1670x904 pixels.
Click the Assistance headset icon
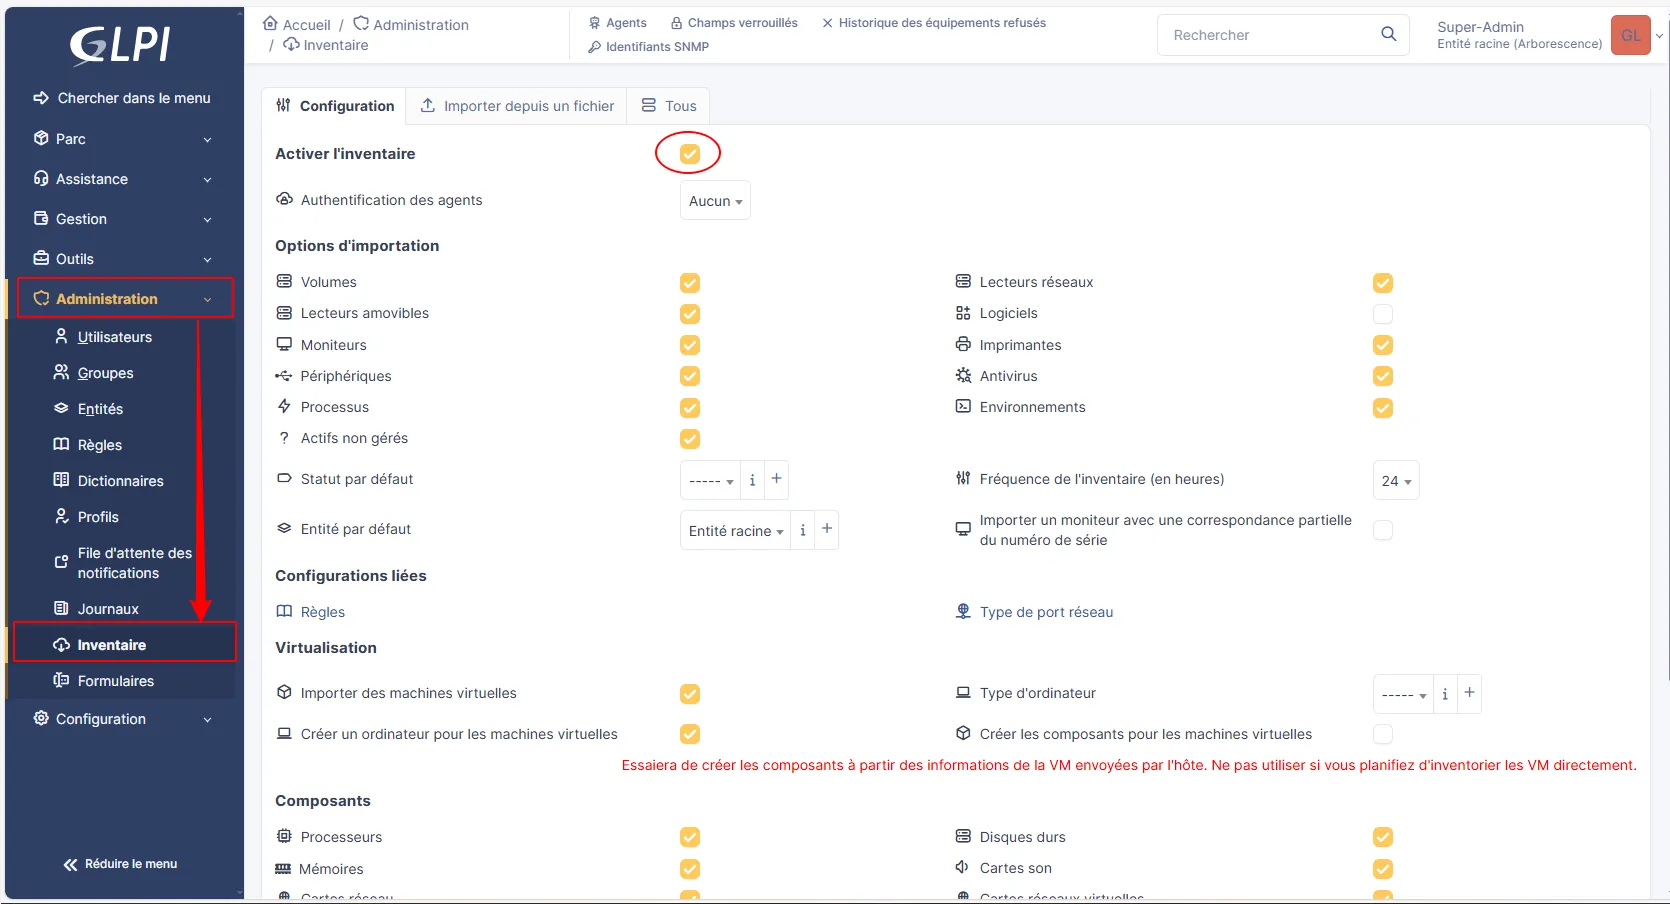[41, 178]
